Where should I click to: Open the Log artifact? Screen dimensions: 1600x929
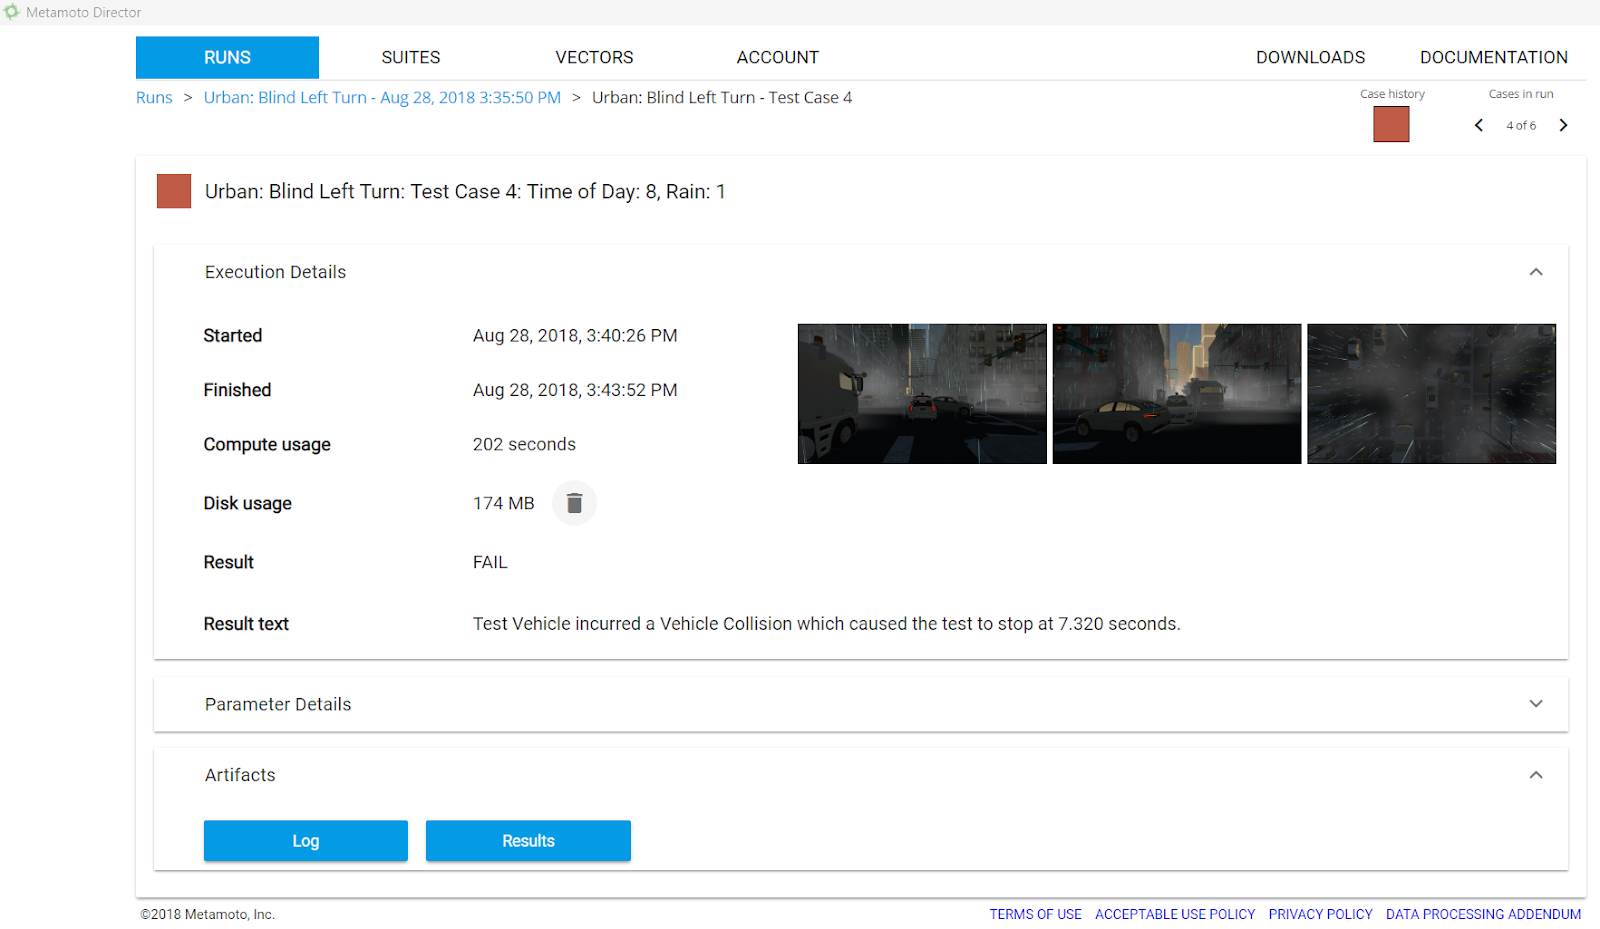pos(306,841)
